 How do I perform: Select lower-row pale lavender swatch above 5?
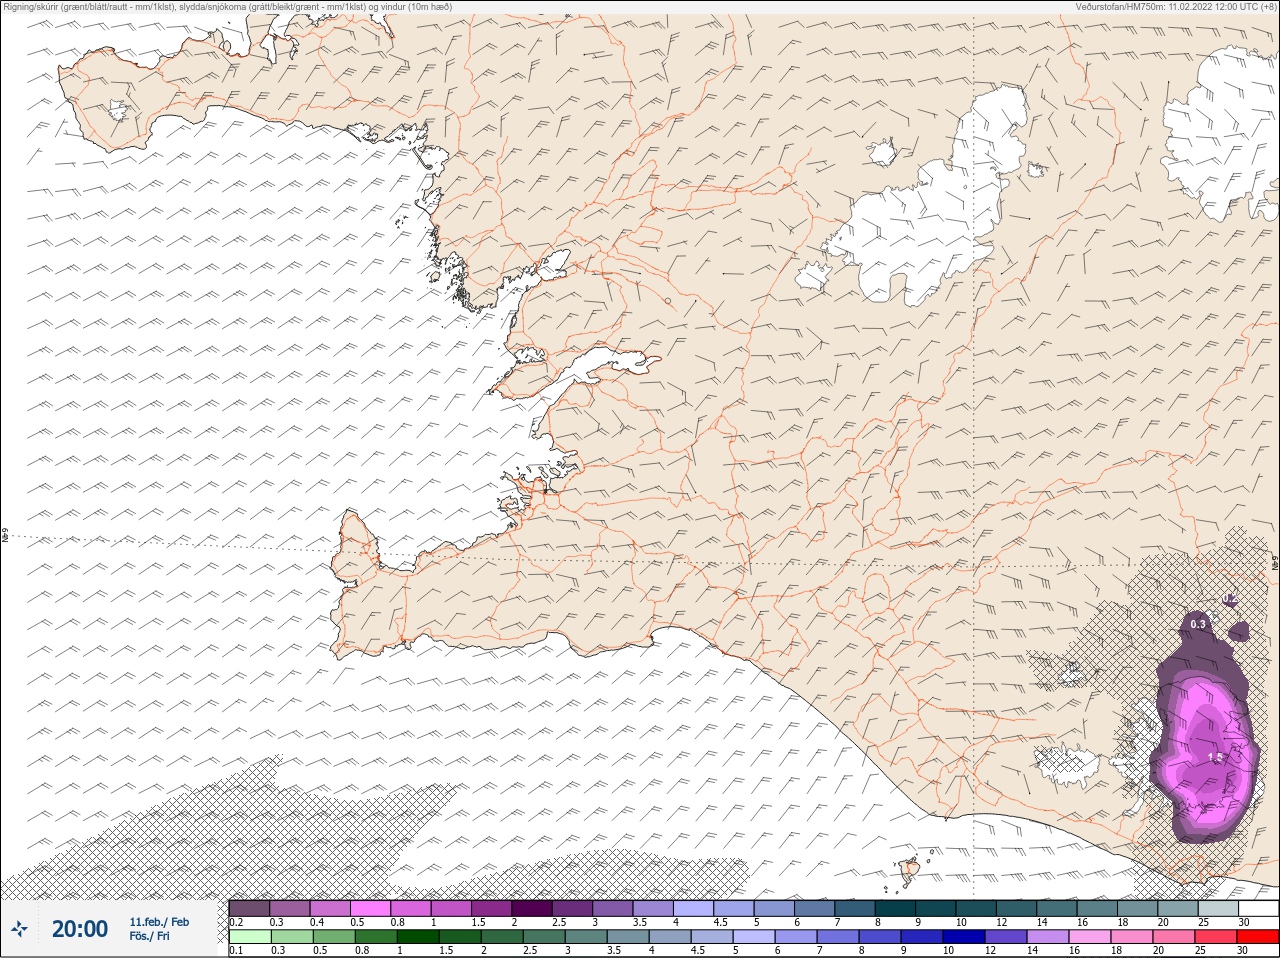point(753,937)
